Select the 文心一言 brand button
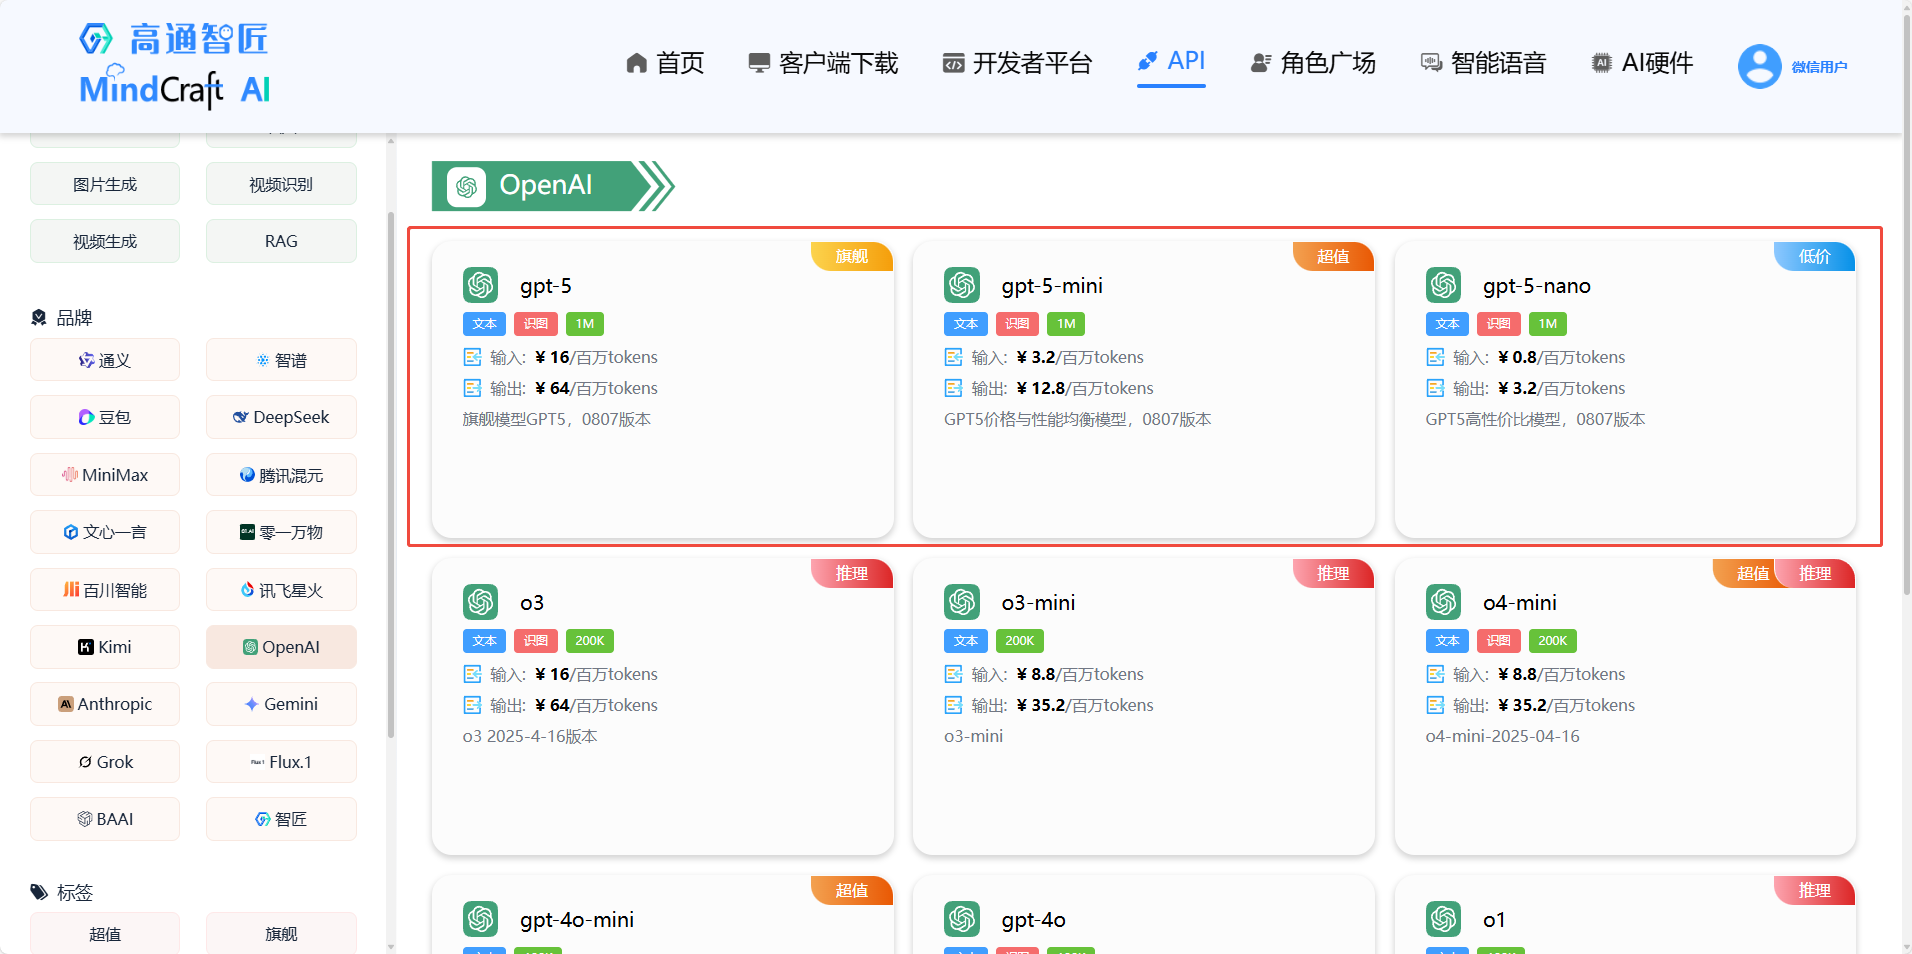The width and height of the screenshot is (1912, 954). [x=105, y=532]
